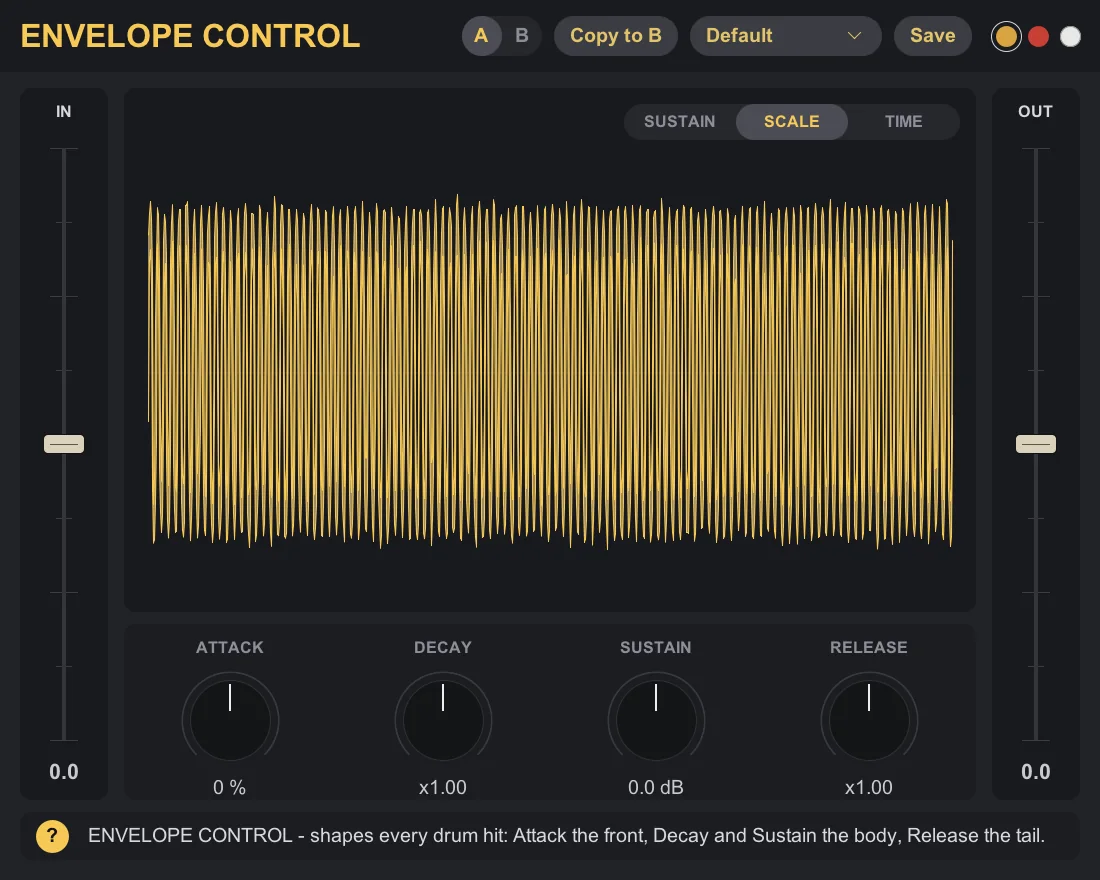Image resolution: width=1100 pixels, height=880 pixels.
Task: Click the OUT label above the fader
Action: 1035,112
